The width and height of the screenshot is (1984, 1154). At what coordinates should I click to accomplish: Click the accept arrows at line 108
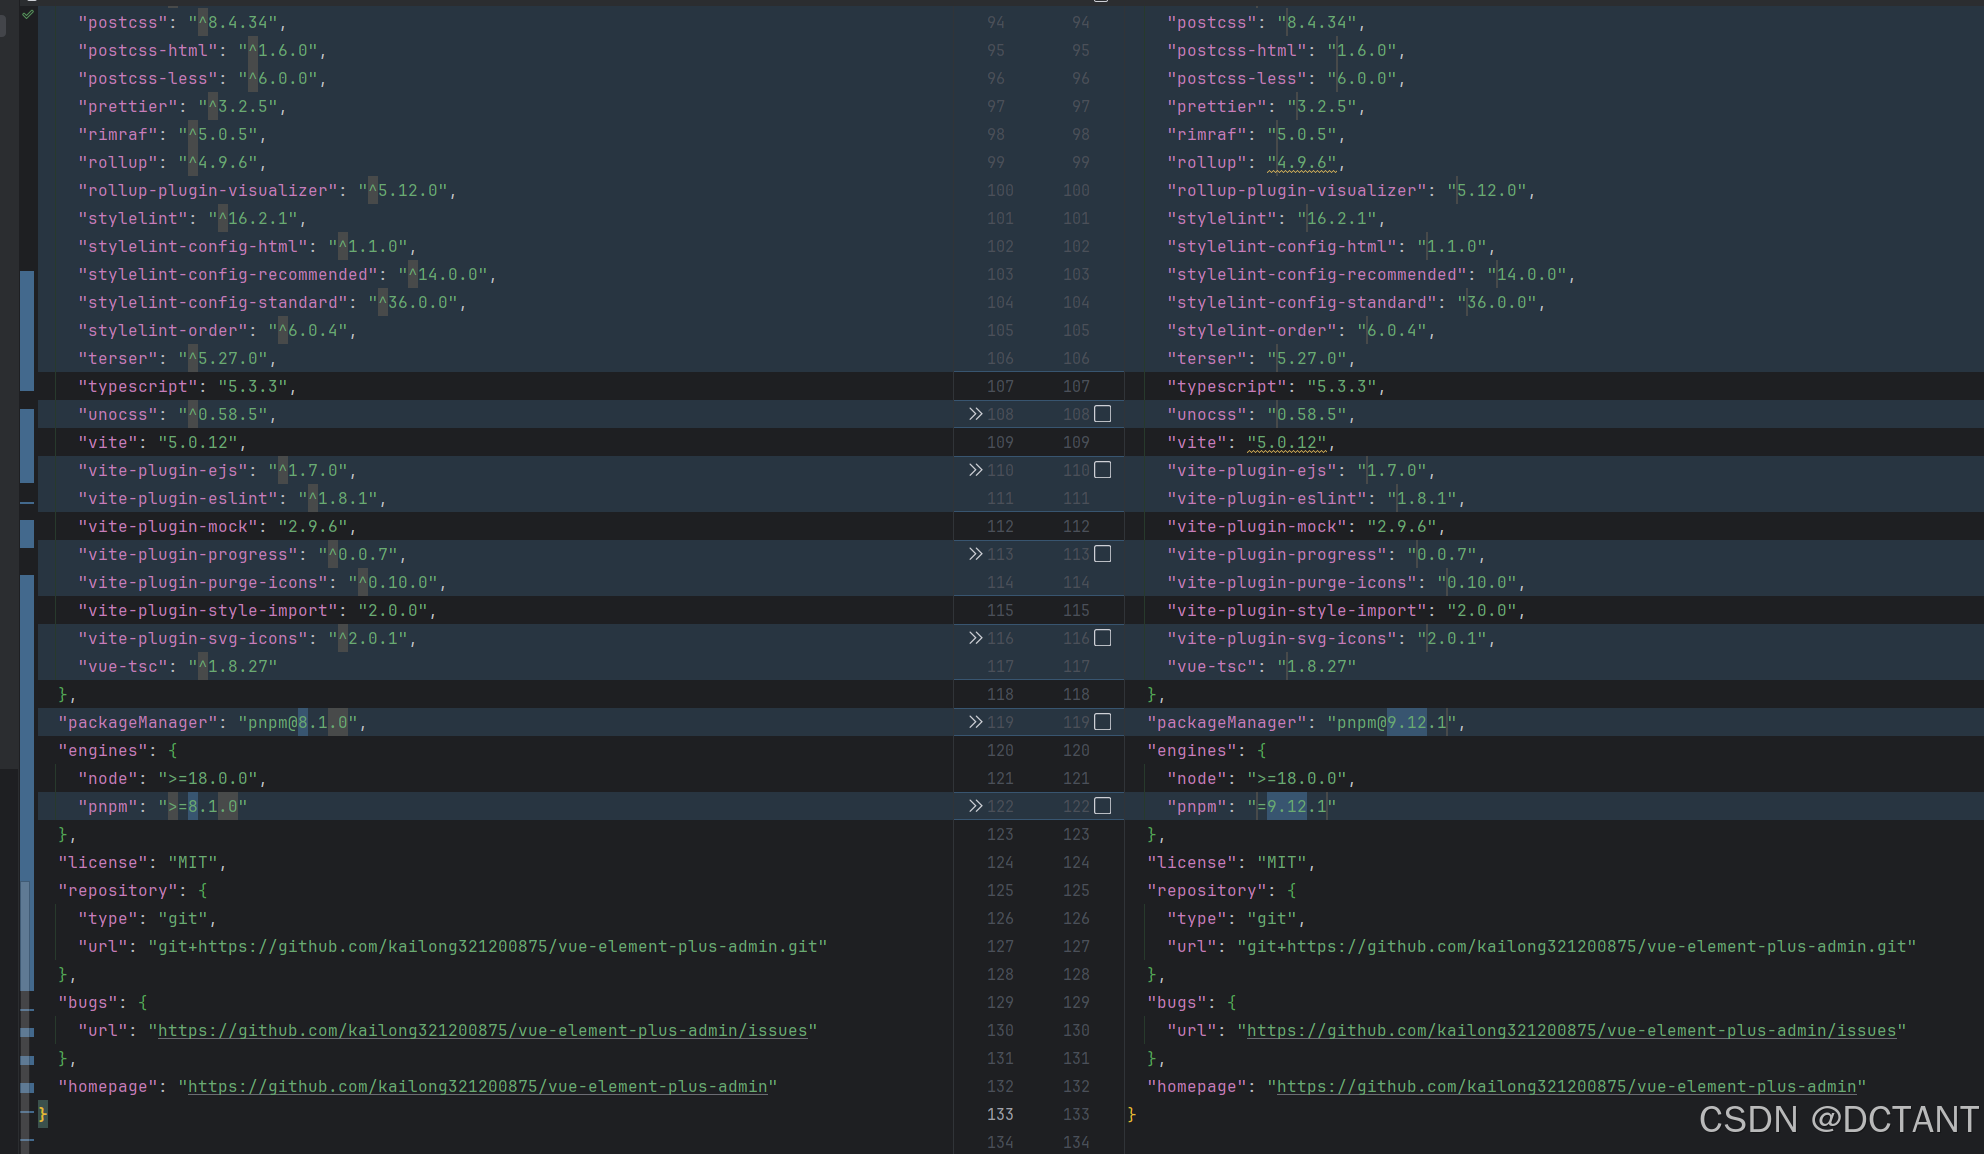coord(975,414)
